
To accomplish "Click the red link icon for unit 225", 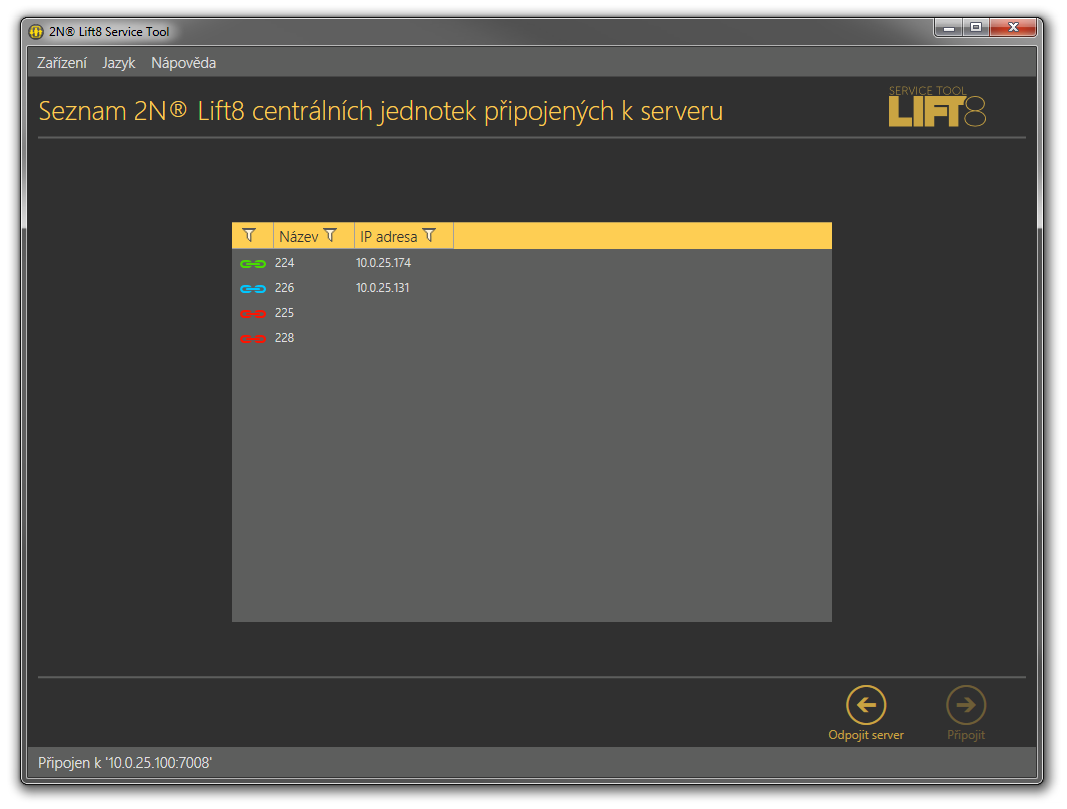I will click(x=252, y=314).
